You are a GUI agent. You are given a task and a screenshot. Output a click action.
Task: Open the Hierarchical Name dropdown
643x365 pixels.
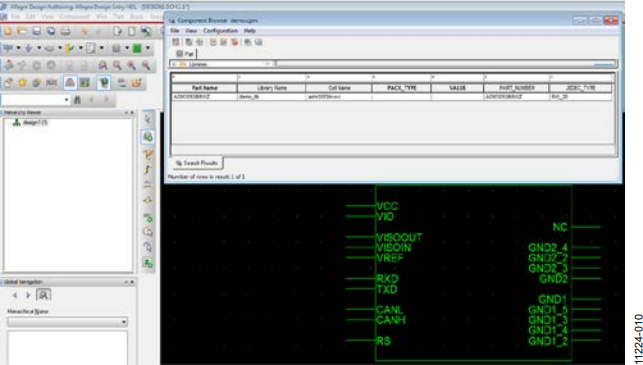click(67, 322)
